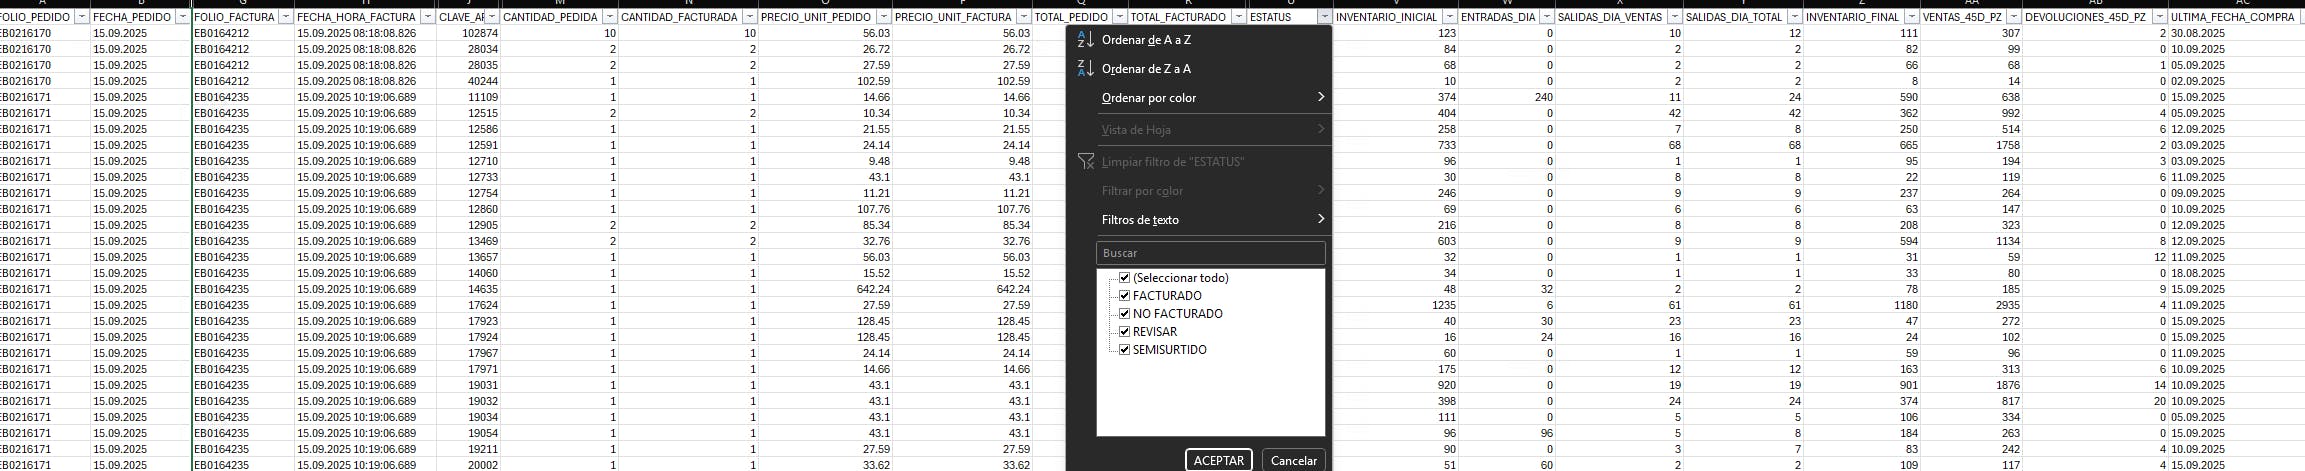The width and height of the screenshot is (2305, 471).
Task: Open the Filtrar por color submenu
Action: [x=1199, y=191]
